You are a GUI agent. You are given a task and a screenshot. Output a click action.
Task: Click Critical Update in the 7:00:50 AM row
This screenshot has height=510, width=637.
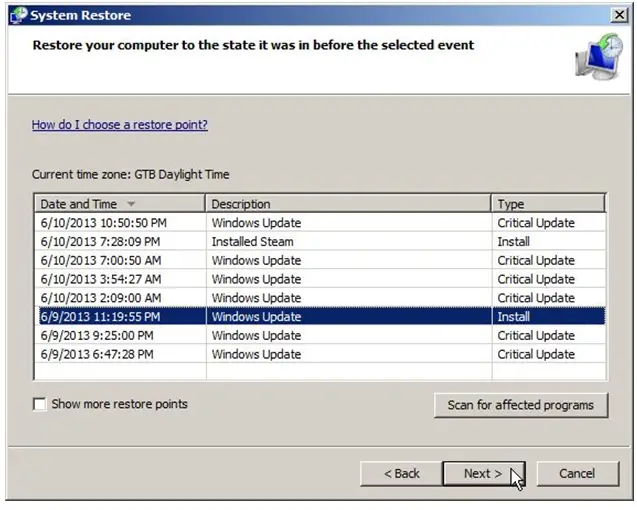[536, 260]
